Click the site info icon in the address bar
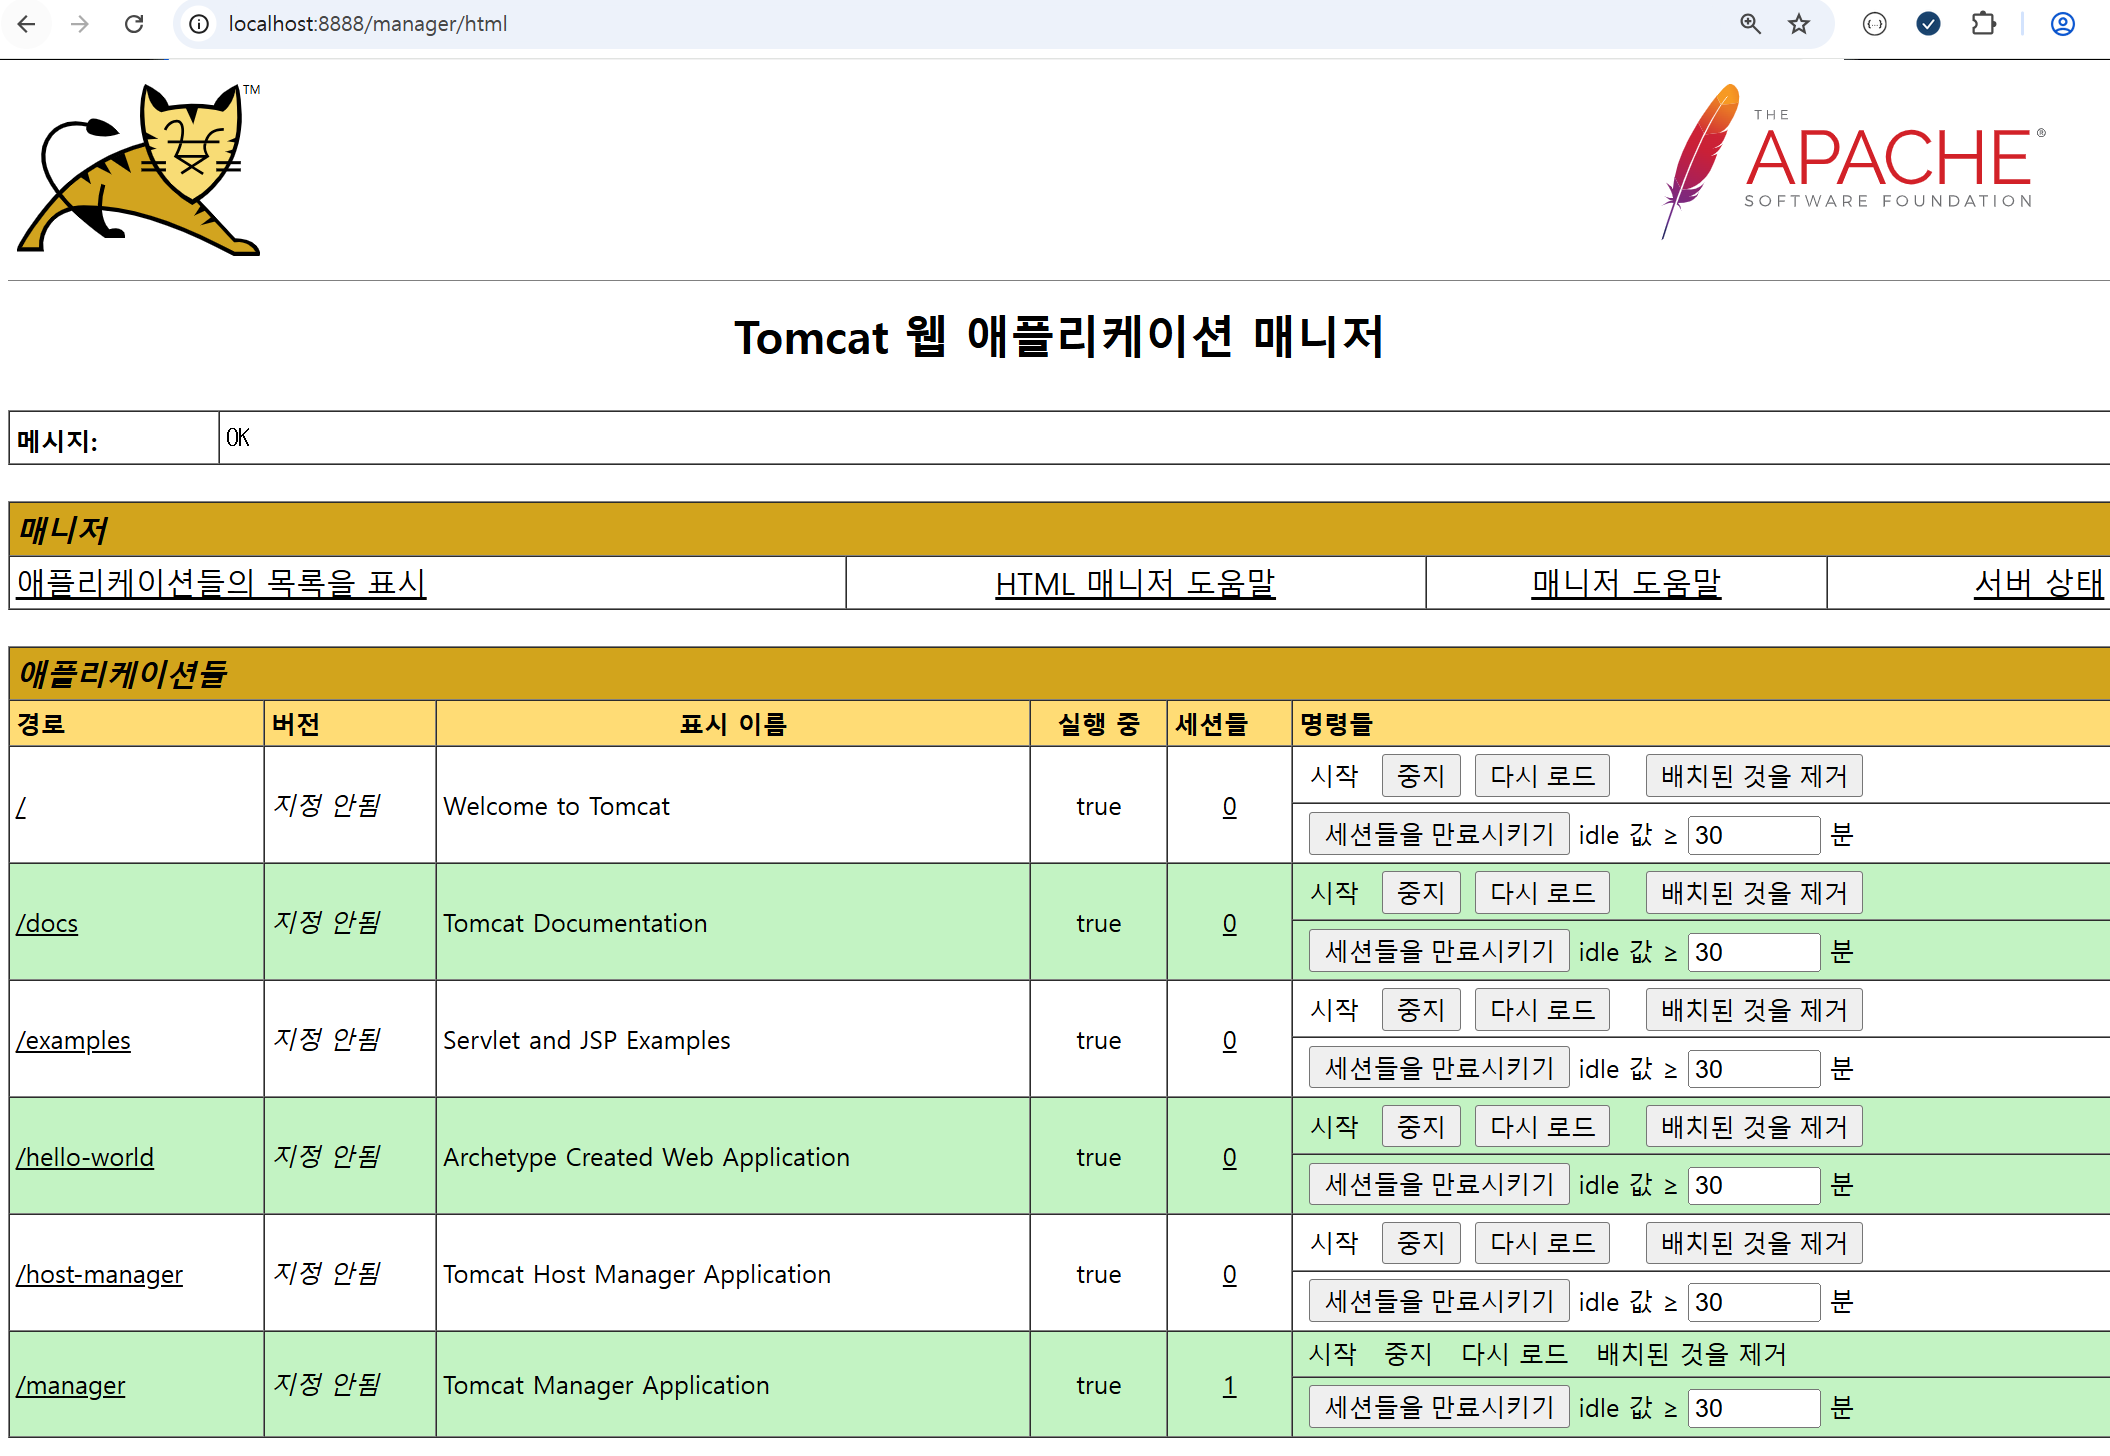The width and height of the screenshot is (2110, 1456). 199,24
